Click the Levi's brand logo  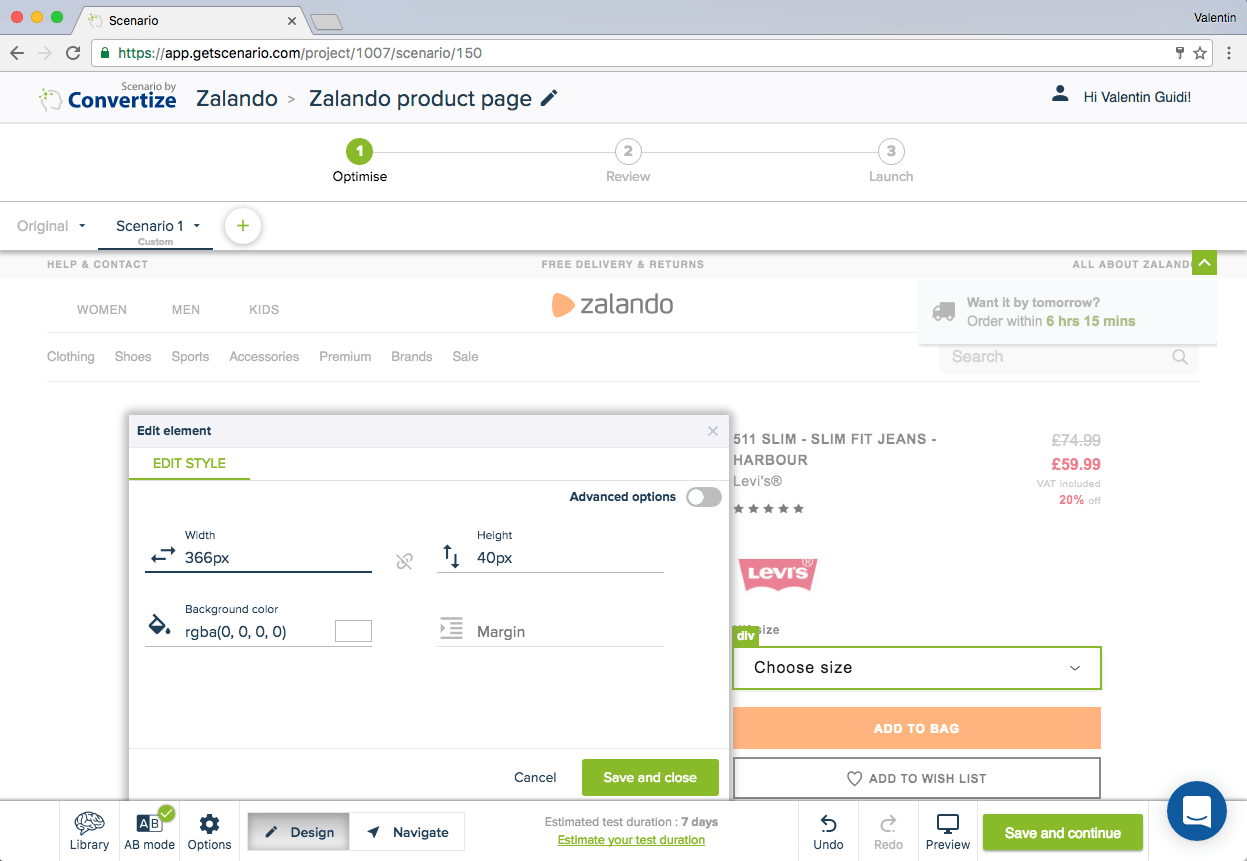[x=777, y=573]
